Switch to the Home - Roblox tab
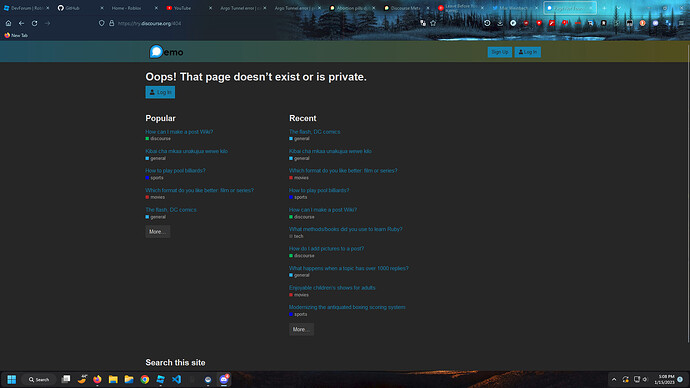Viewport: 690px width, 388px height. [x=135, y=8]
